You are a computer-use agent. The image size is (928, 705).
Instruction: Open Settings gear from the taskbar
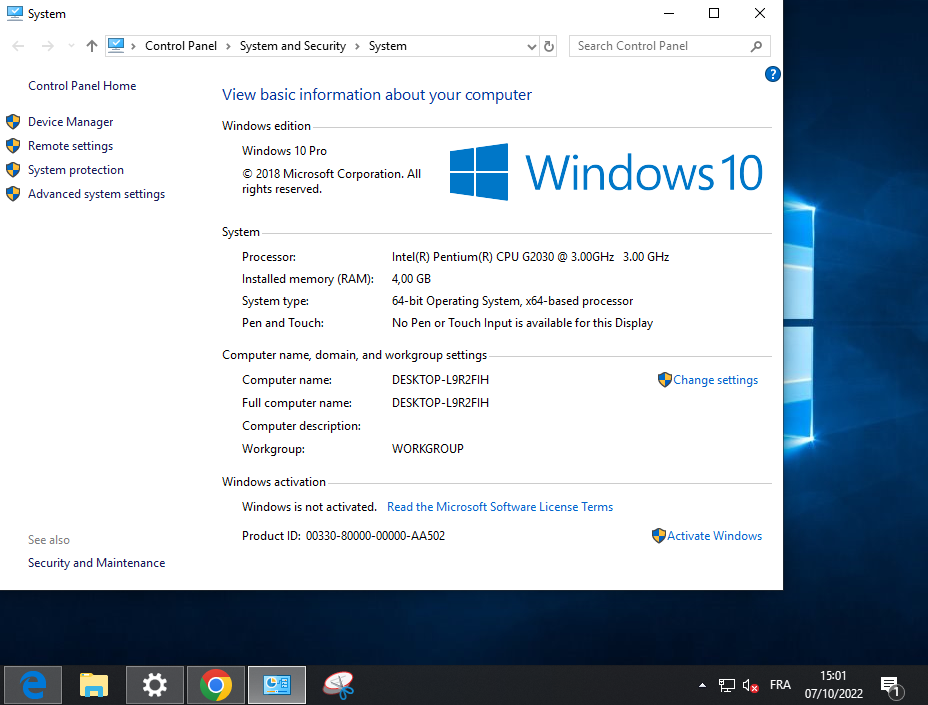(154, 685)
